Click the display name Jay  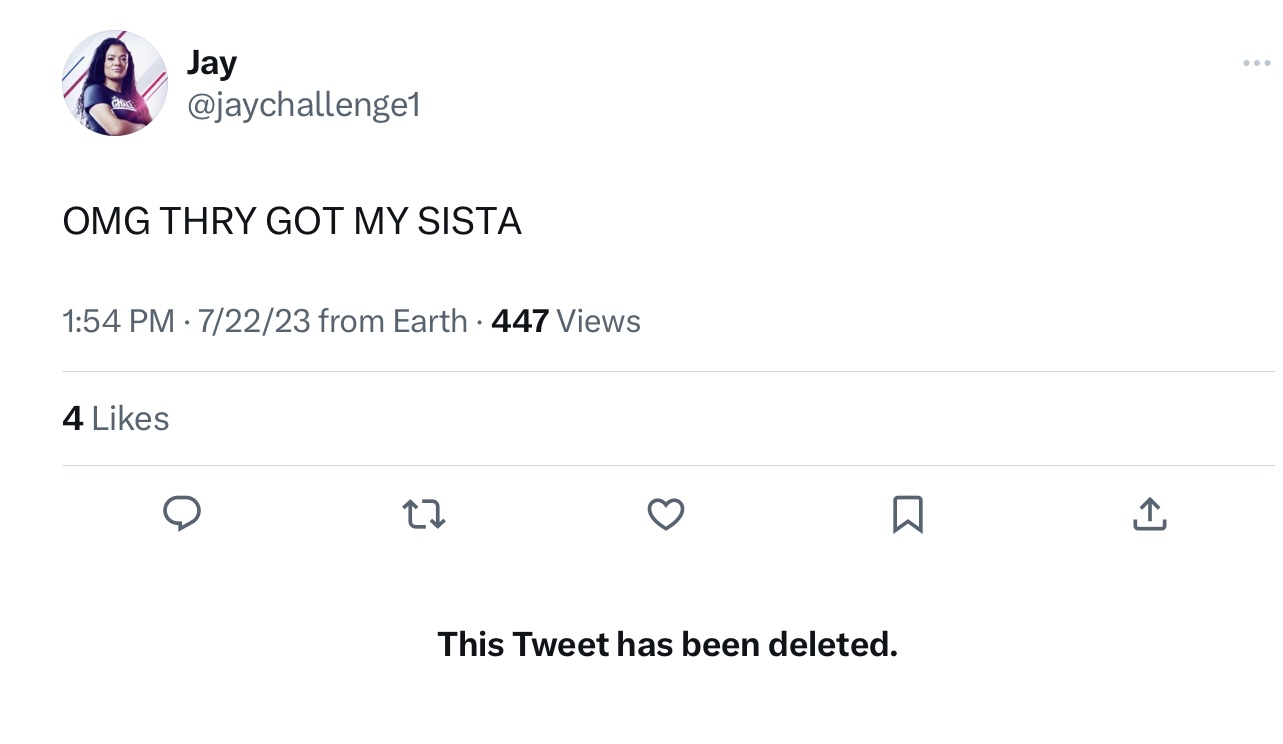coord(212,63)
